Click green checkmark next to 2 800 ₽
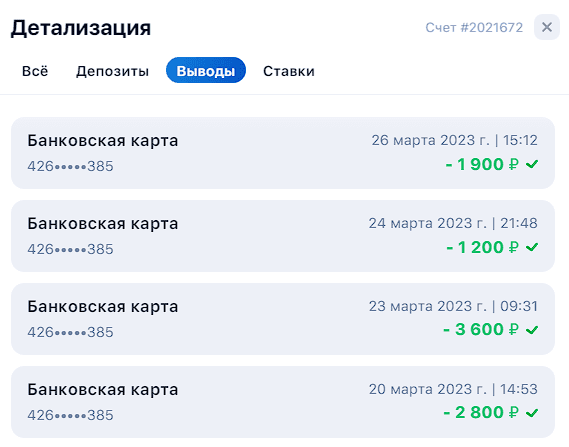This screenshot has width=569, height=447. click(532, 413)
